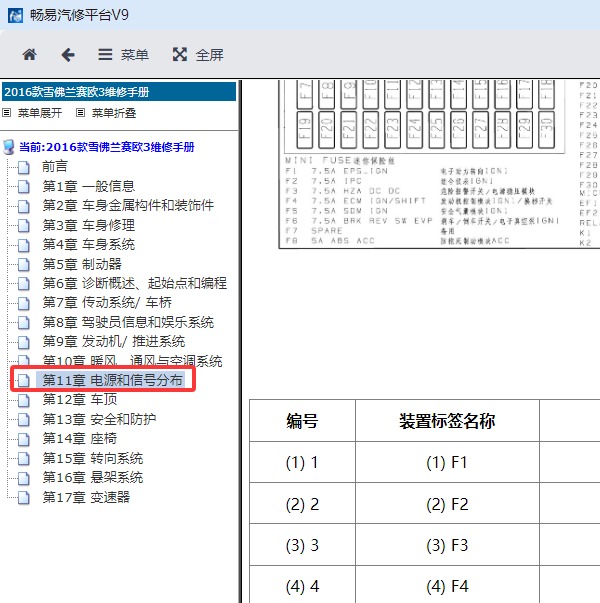
Task: Collapse all menus with 菜单折叠
Action: [x=107, y=113]
